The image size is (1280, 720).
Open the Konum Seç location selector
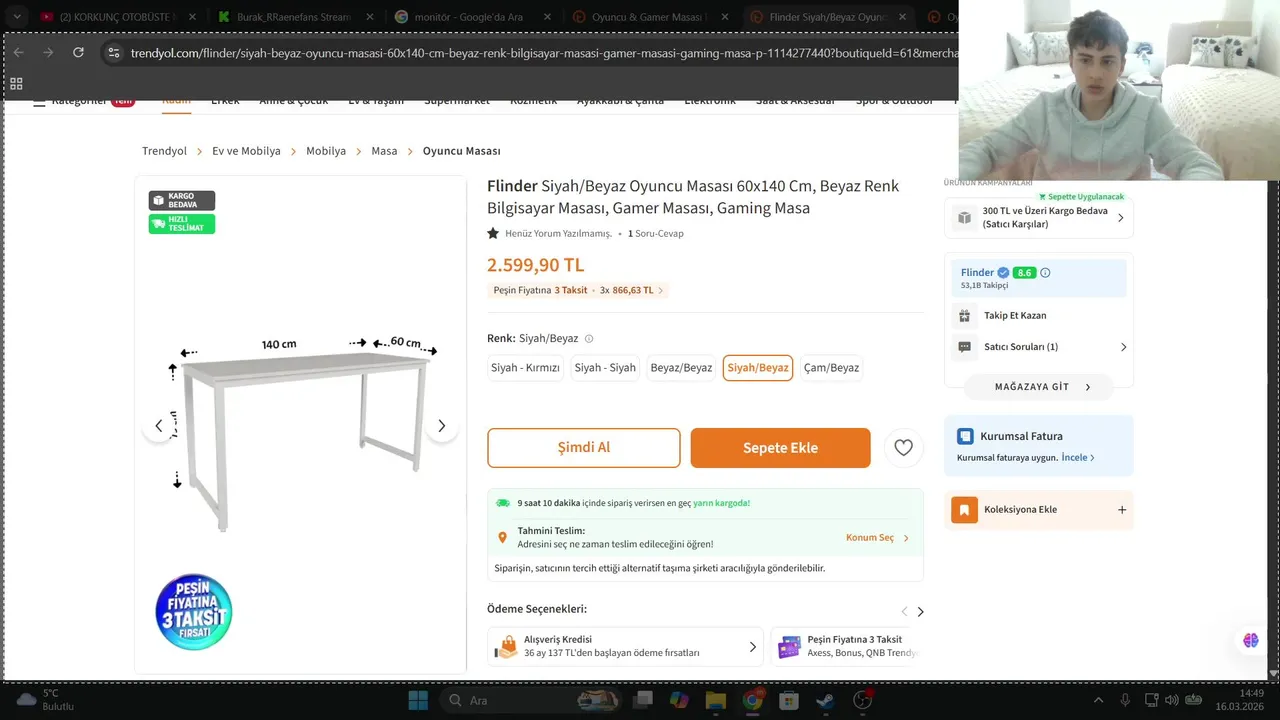pos(877,538)
